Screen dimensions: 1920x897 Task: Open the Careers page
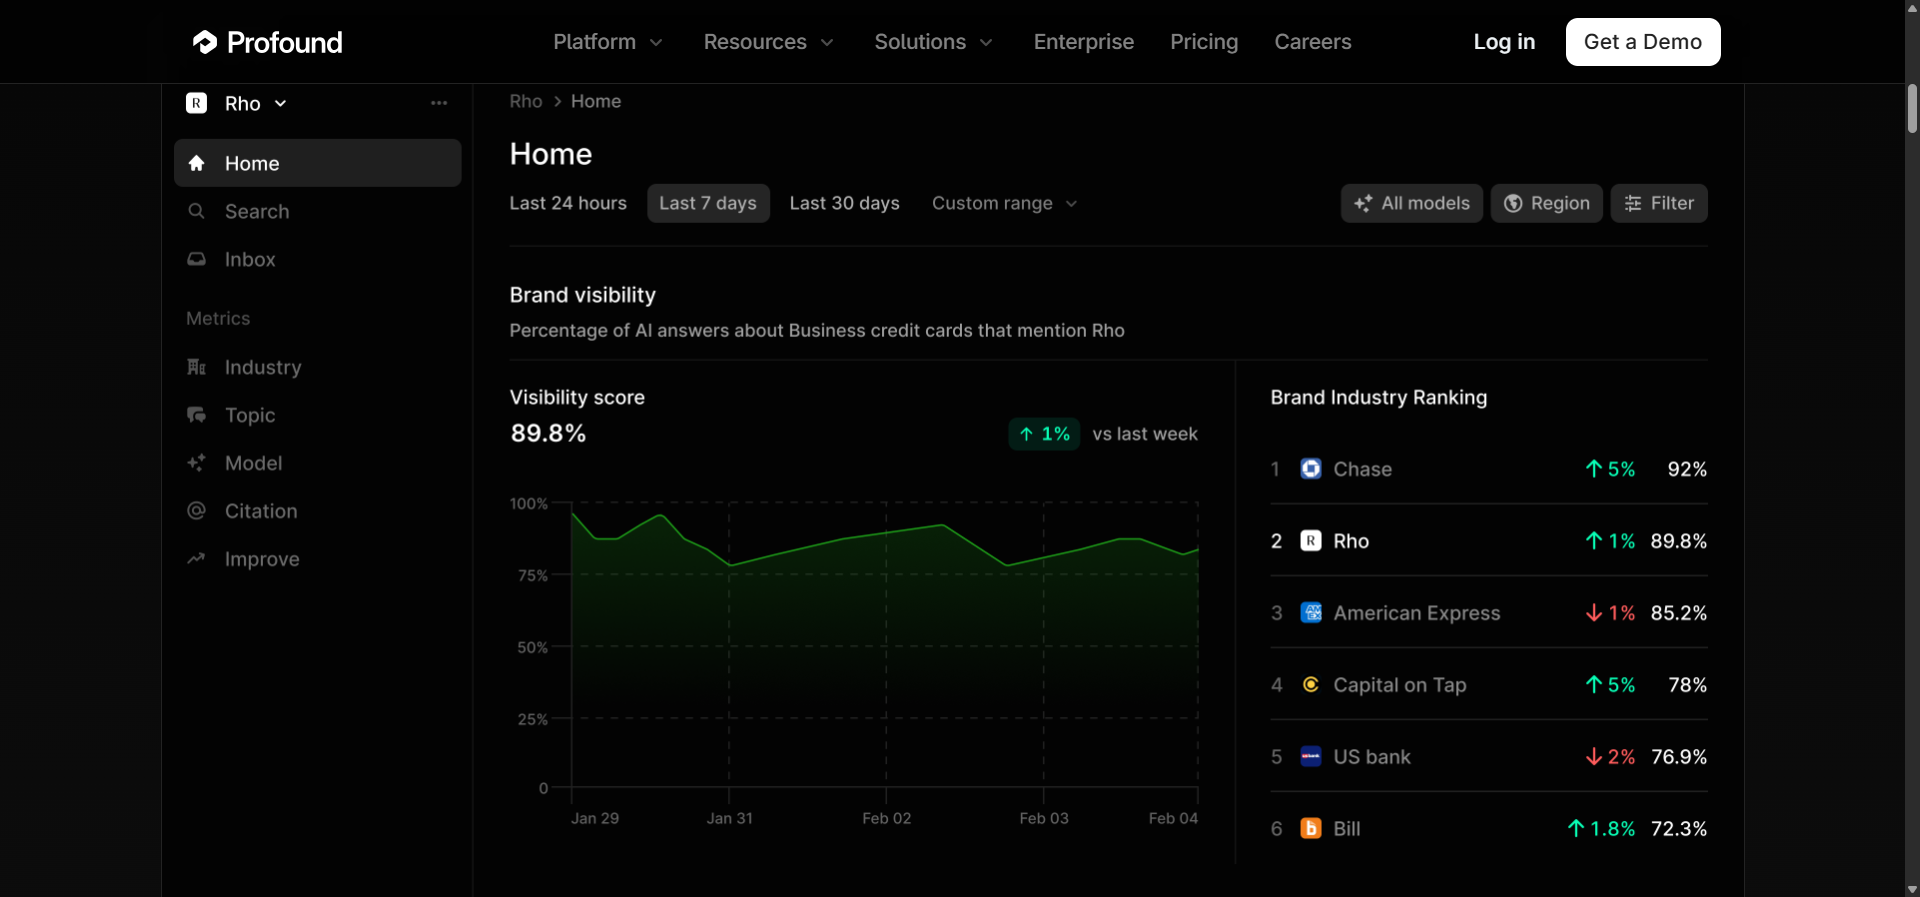[1313, 42]
